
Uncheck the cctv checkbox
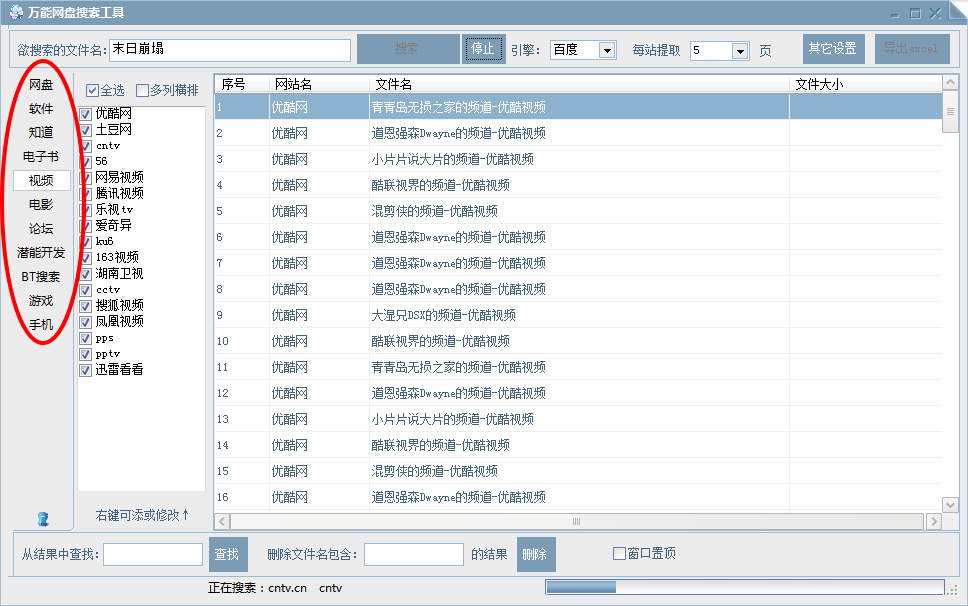(86, 290)
